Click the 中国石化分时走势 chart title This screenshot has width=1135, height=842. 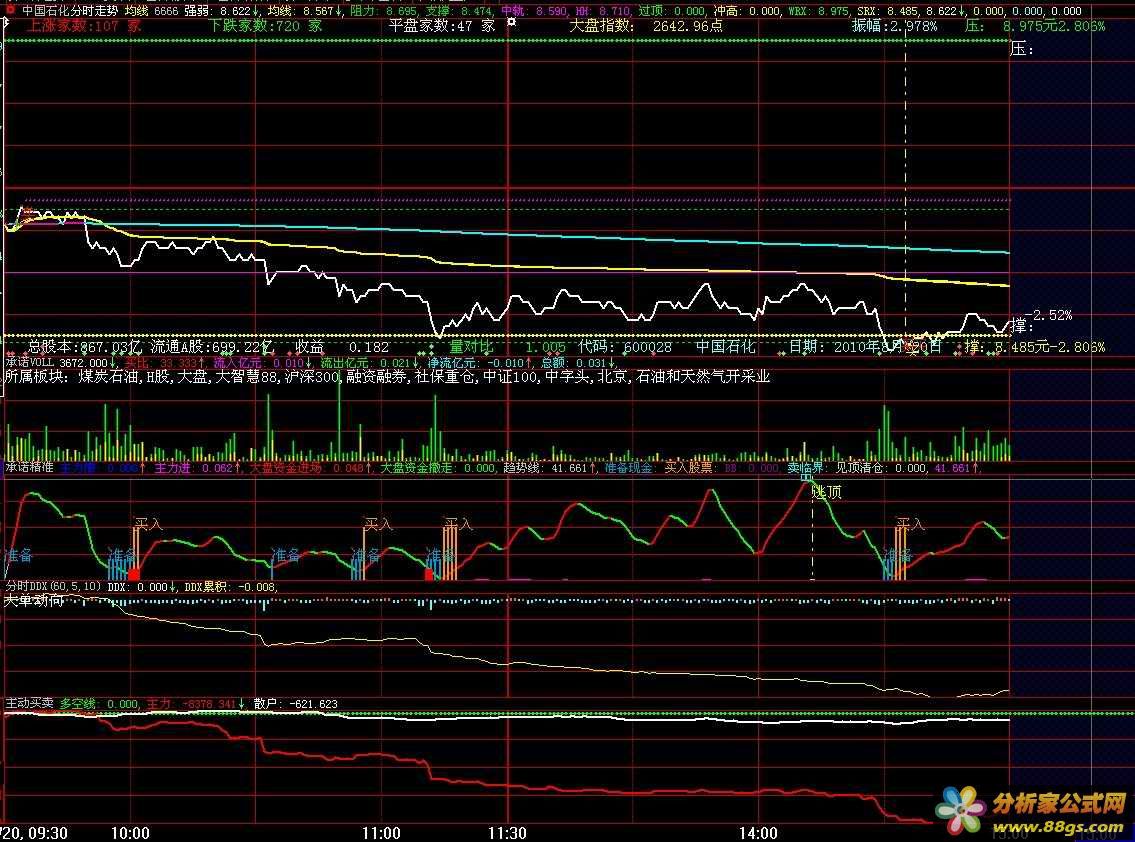69,11
